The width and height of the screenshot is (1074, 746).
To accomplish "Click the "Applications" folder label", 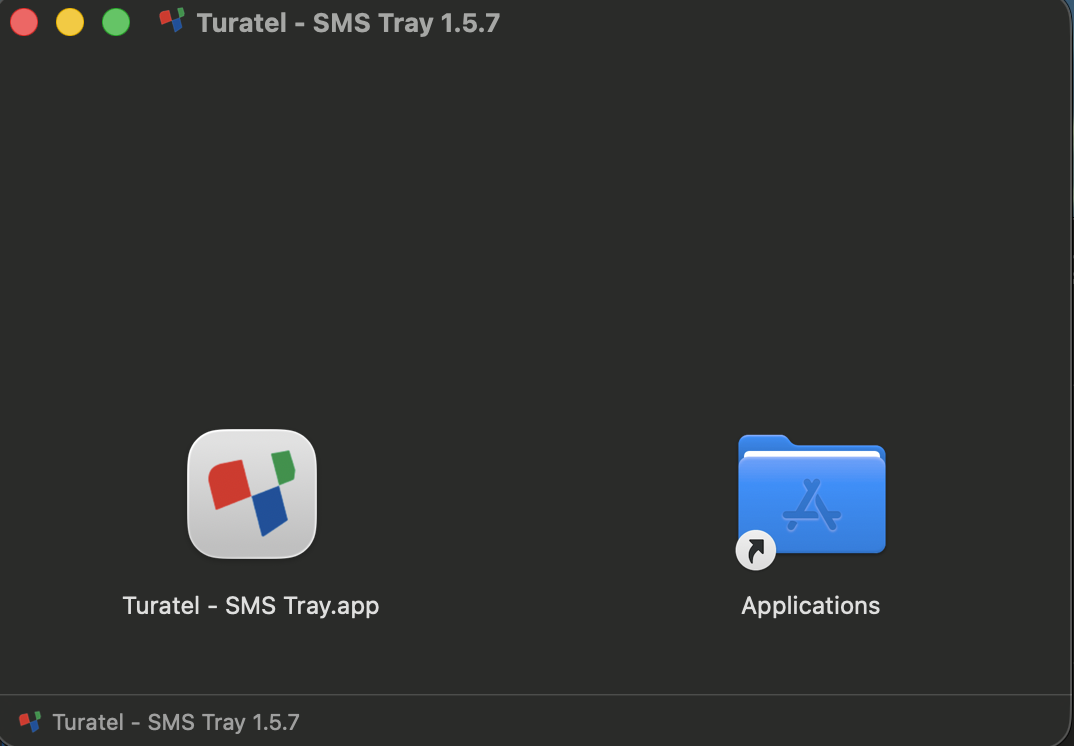I will tap(810, 606).
